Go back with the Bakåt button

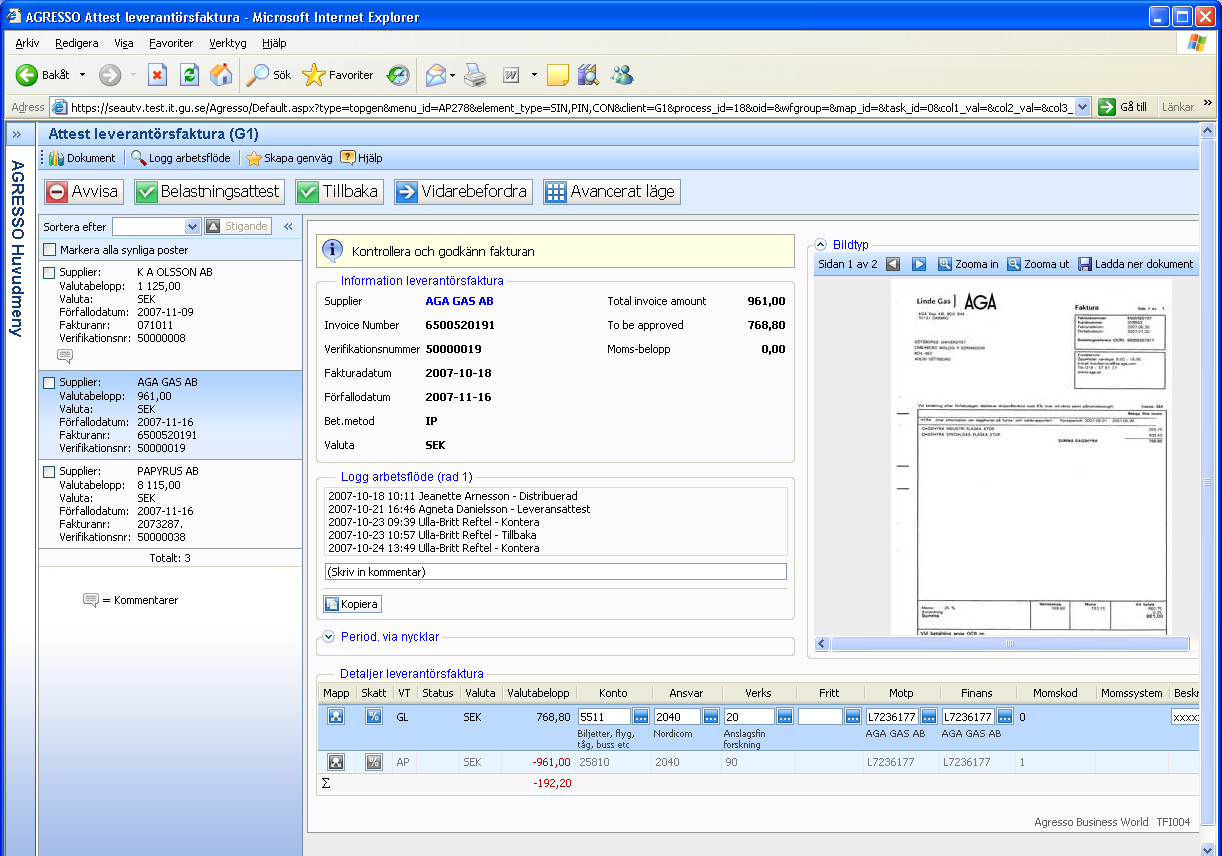point(44,75)
